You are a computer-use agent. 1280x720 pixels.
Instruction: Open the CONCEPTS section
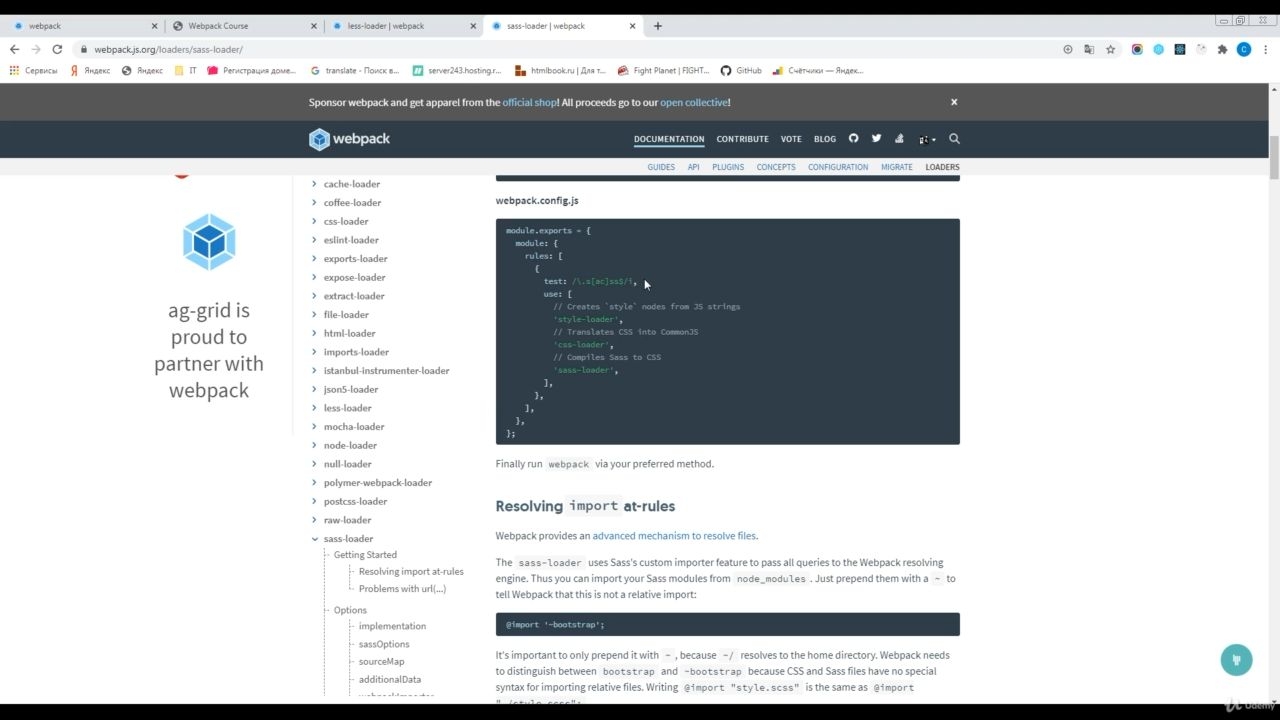point(776,167)
